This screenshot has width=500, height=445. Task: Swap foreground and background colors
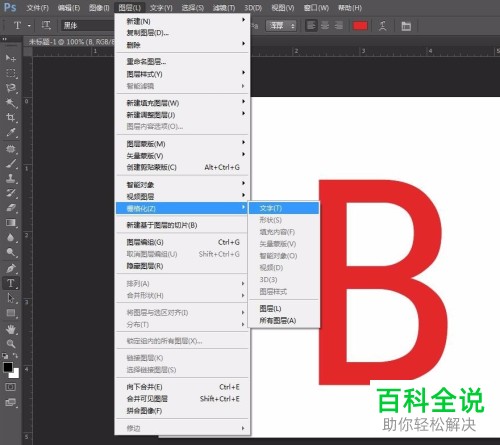point(15,356)
